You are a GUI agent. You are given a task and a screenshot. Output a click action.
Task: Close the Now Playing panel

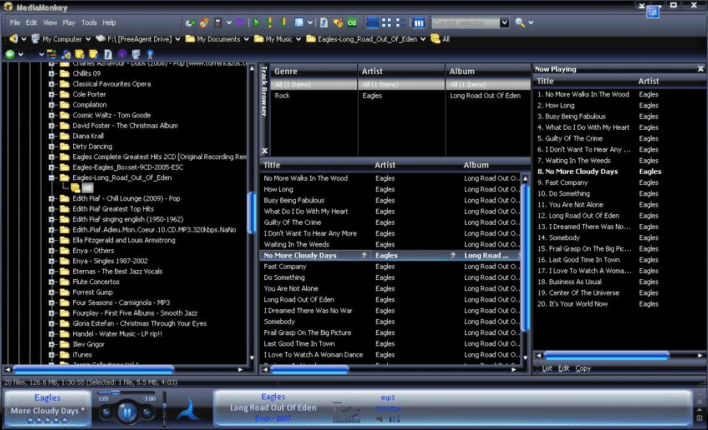pos(700,69)
